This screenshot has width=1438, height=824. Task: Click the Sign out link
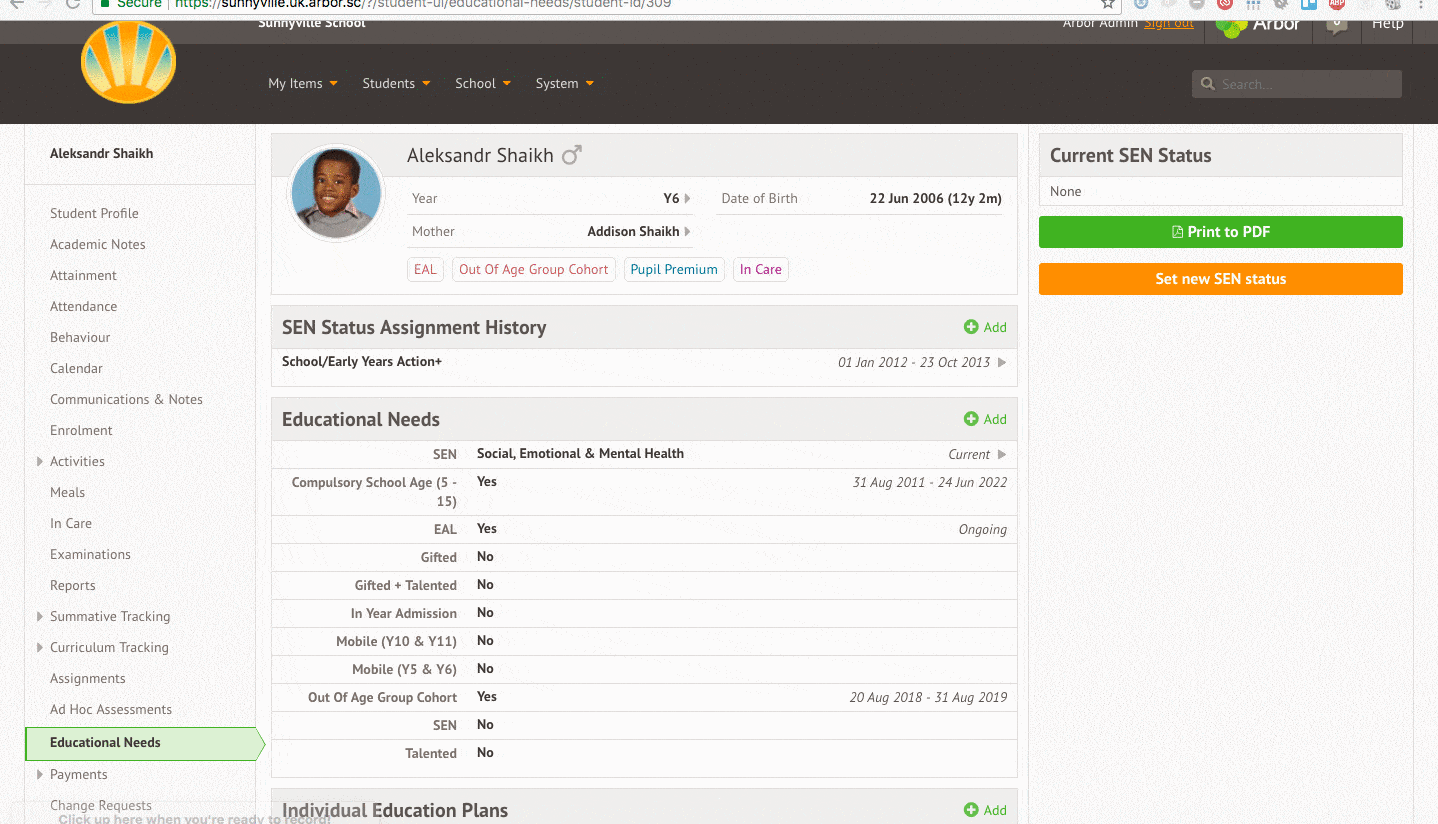(1168, 23)
